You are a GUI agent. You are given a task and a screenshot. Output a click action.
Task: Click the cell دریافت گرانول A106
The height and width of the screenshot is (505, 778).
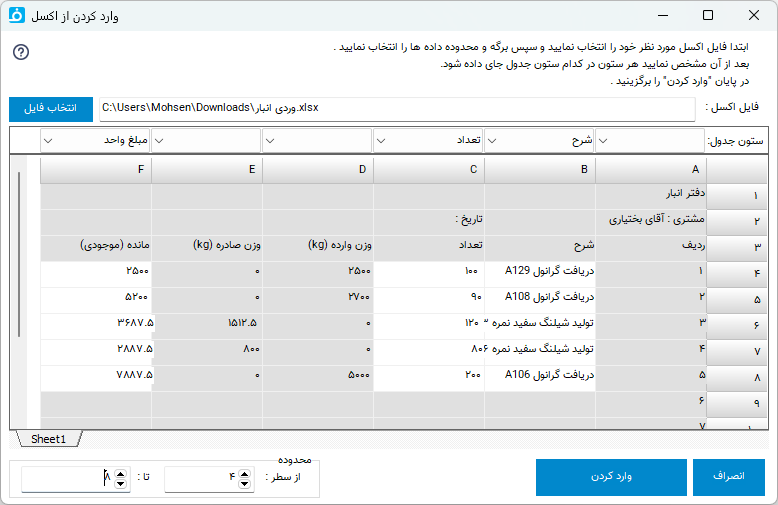540,378
